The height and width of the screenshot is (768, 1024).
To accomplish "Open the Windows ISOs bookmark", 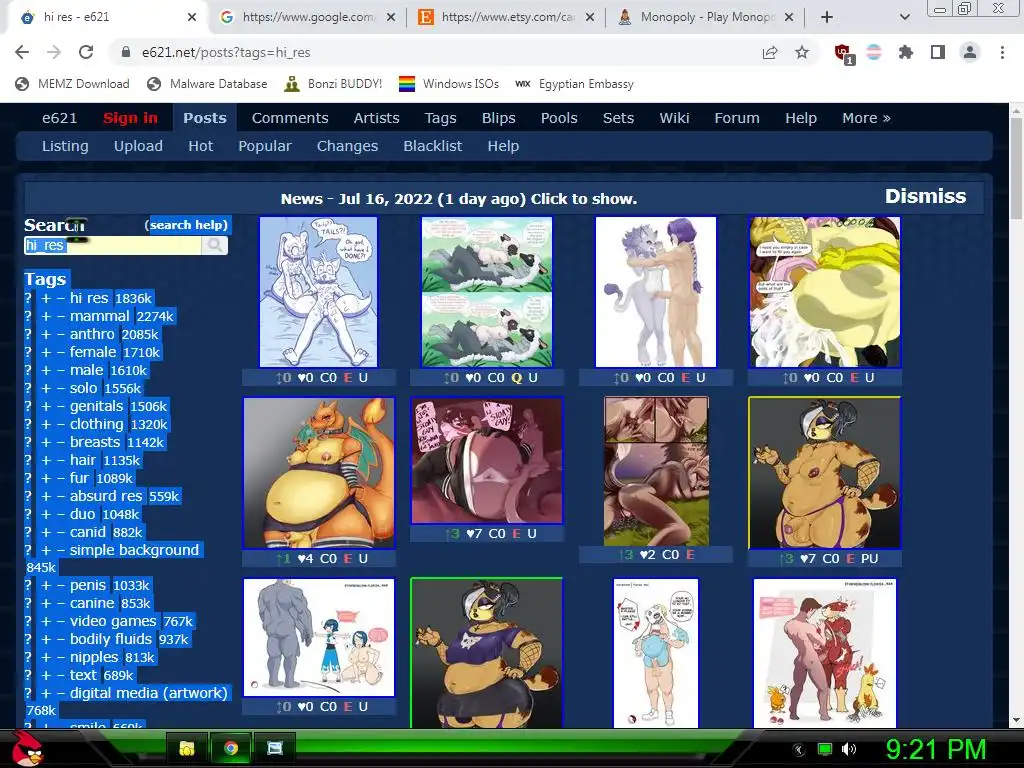I will pyautogui.click(x=449, y=84).
